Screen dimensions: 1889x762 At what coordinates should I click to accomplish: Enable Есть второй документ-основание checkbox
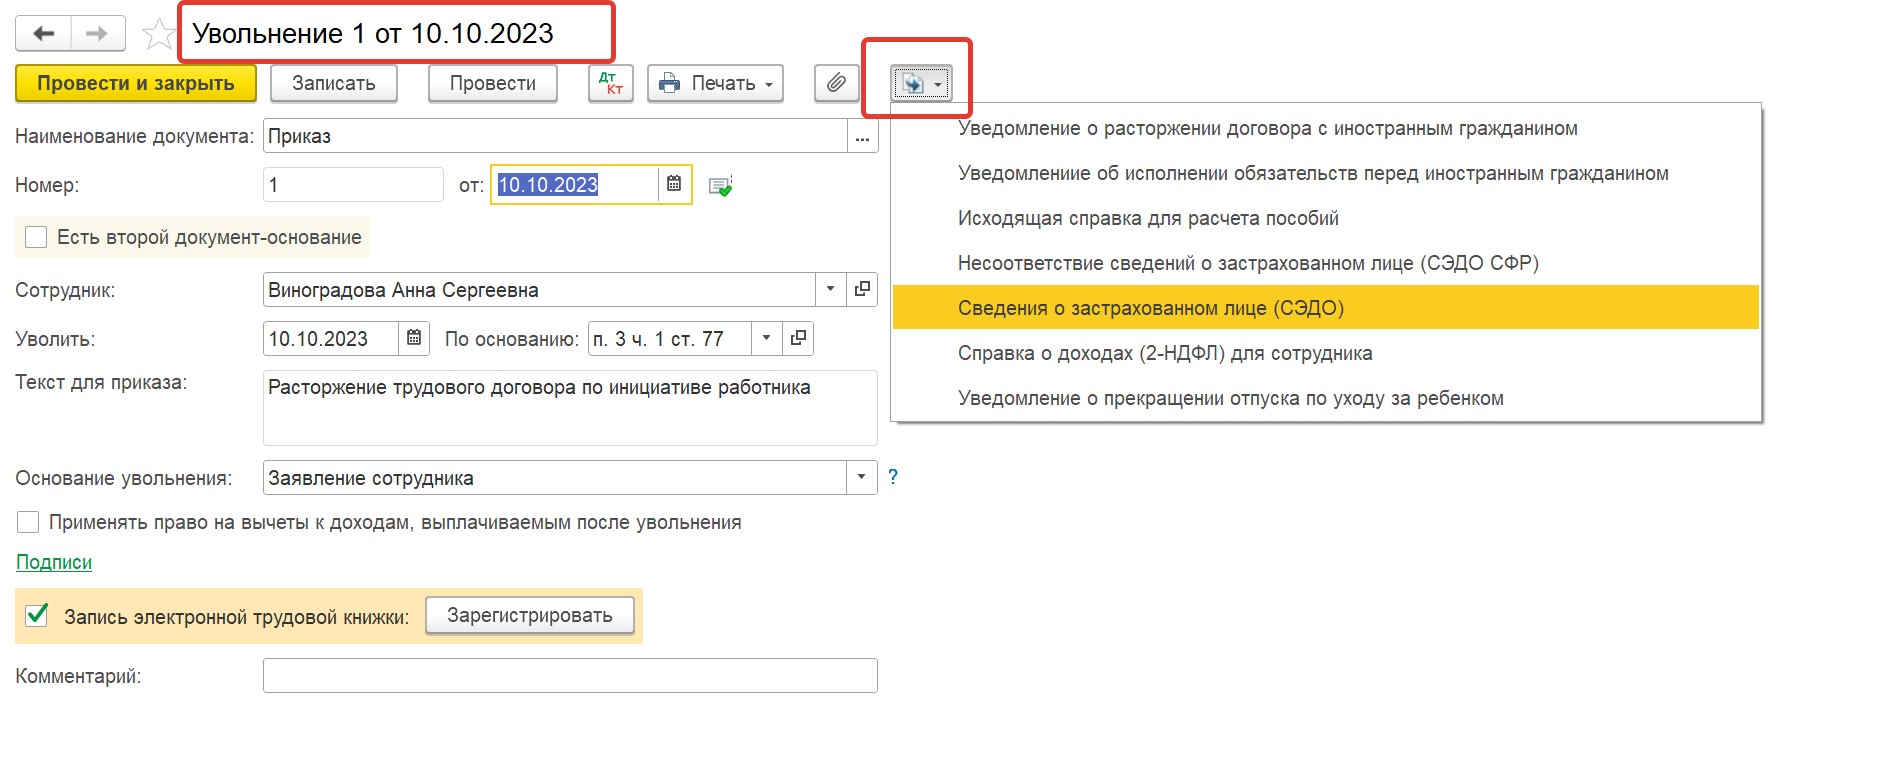click(36, 237)
